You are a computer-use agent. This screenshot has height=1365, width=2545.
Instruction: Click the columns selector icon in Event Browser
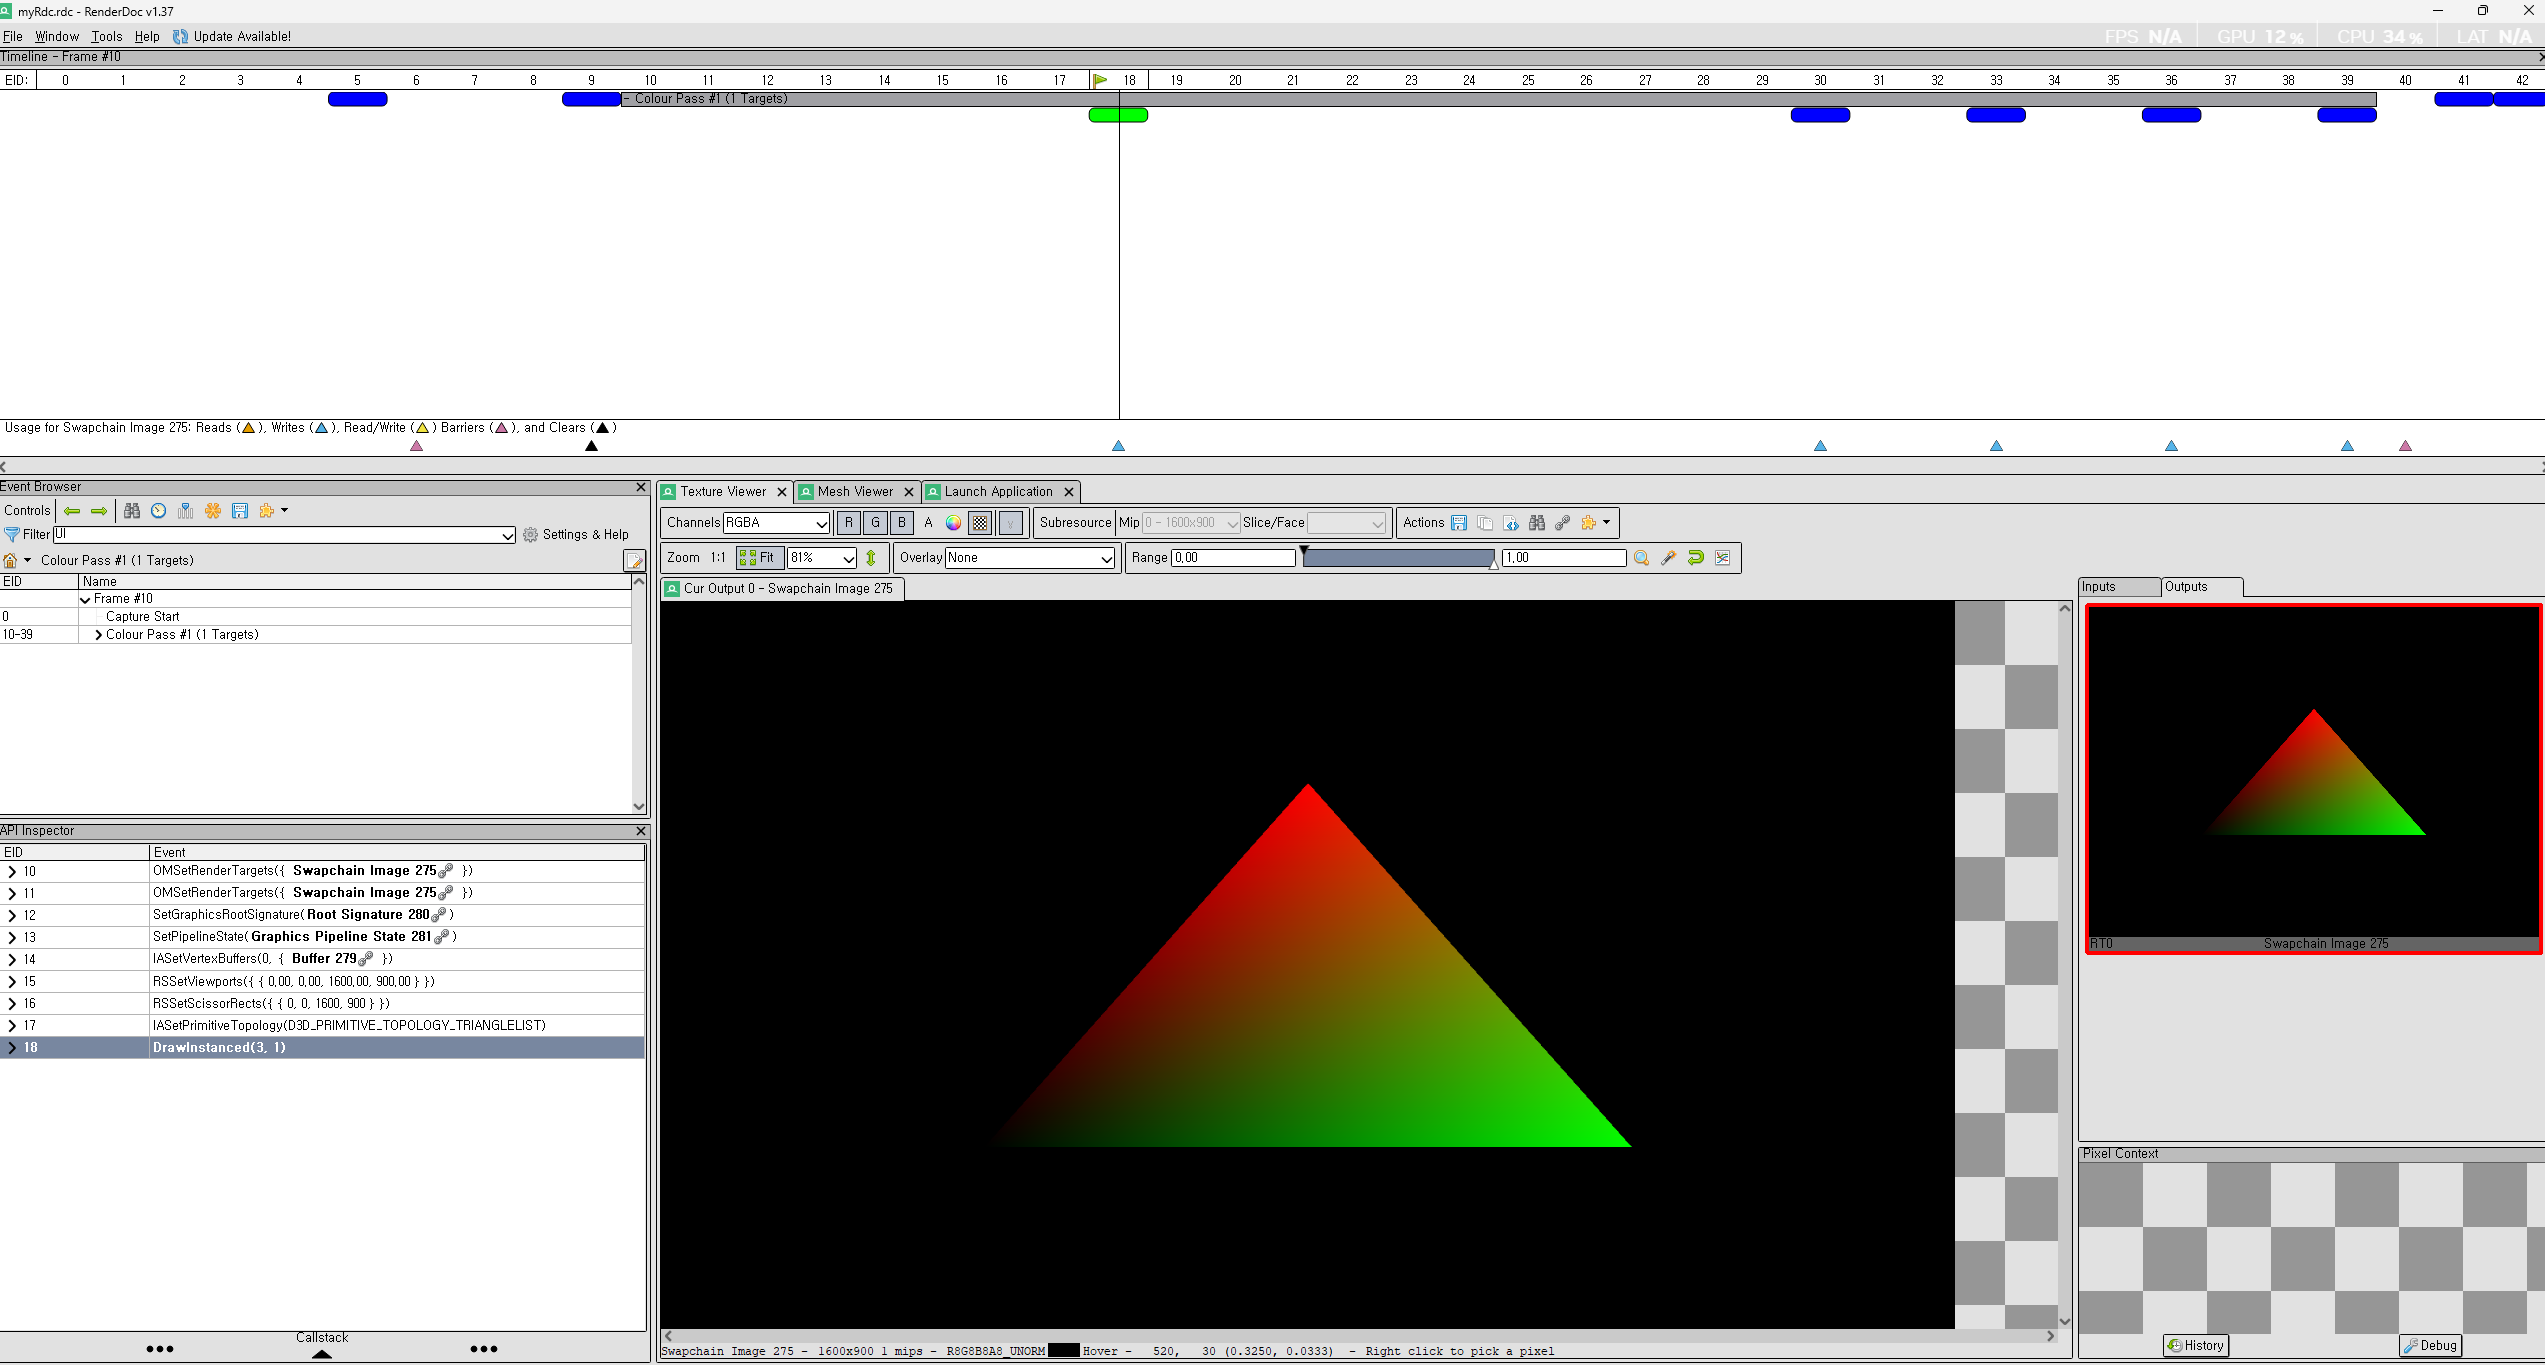(x=185, y=511)
